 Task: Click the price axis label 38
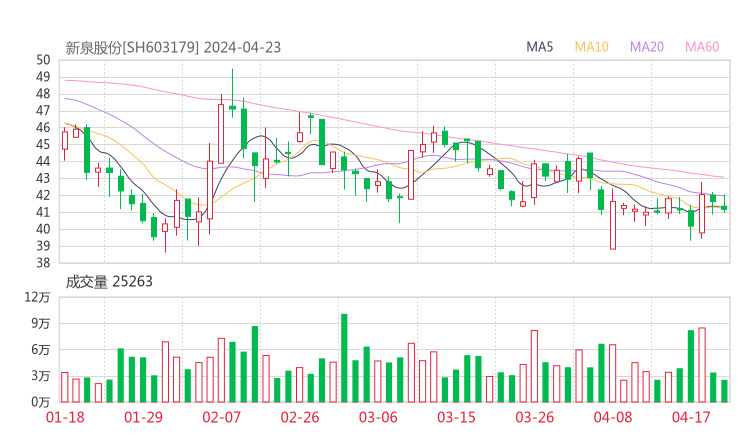tap(43, 263)
